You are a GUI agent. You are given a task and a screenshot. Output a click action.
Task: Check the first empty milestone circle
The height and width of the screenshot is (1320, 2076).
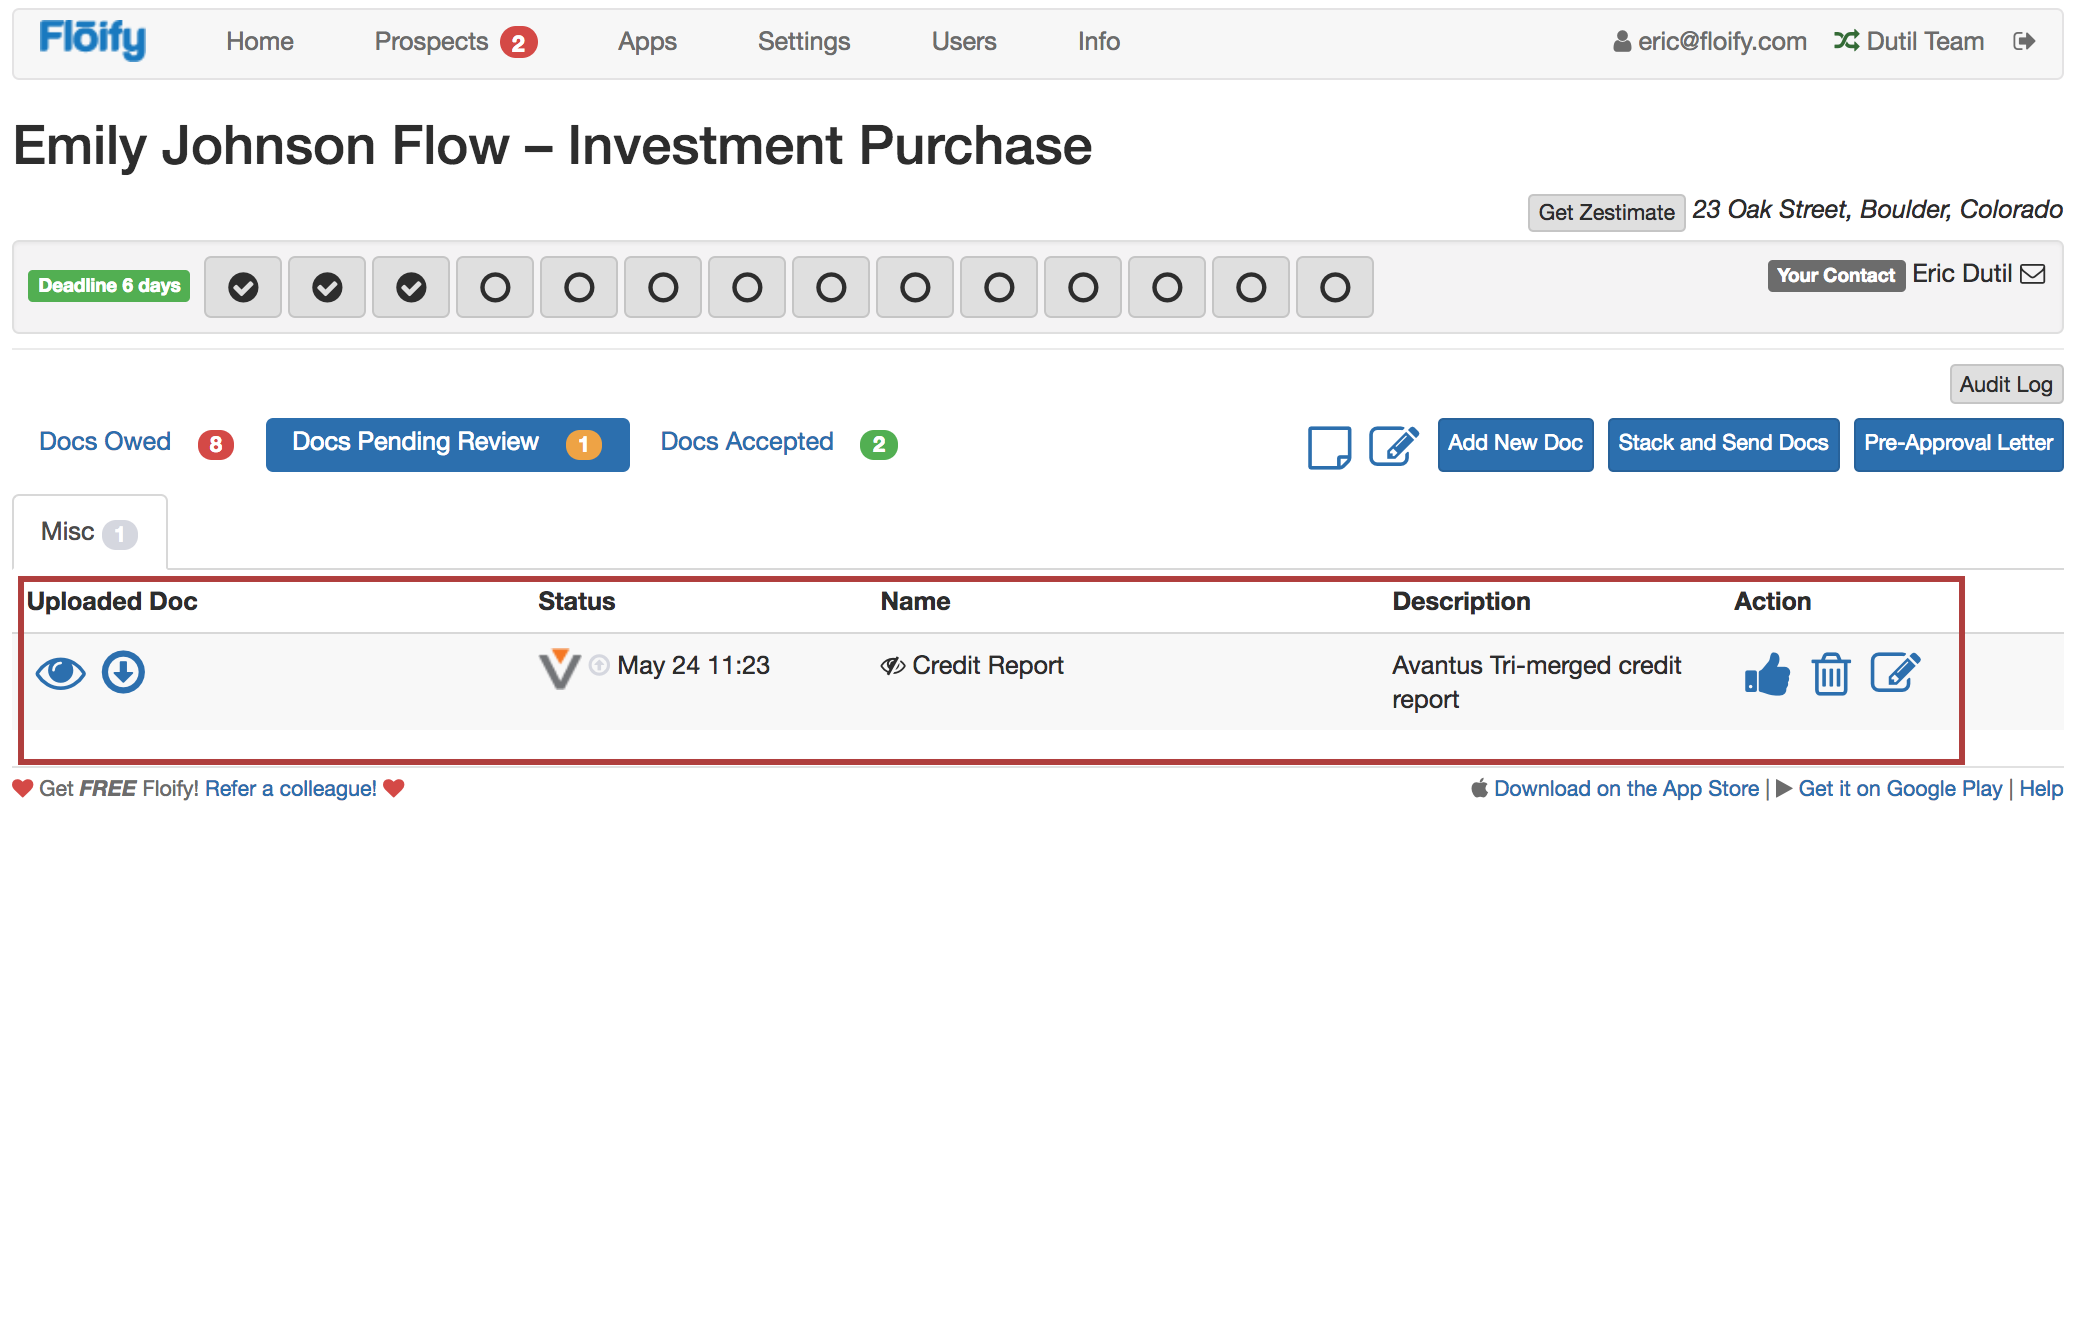pos(495,288)
